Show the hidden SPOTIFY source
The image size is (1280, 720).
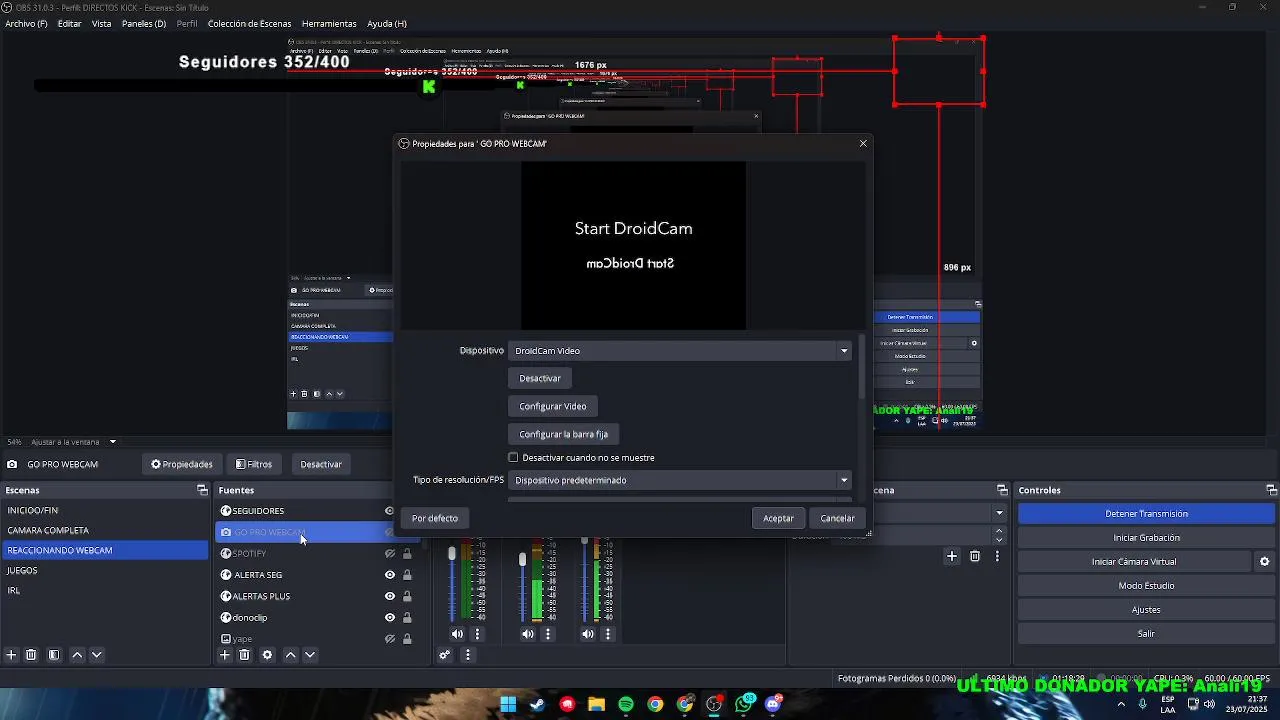(x=390, y=554)
